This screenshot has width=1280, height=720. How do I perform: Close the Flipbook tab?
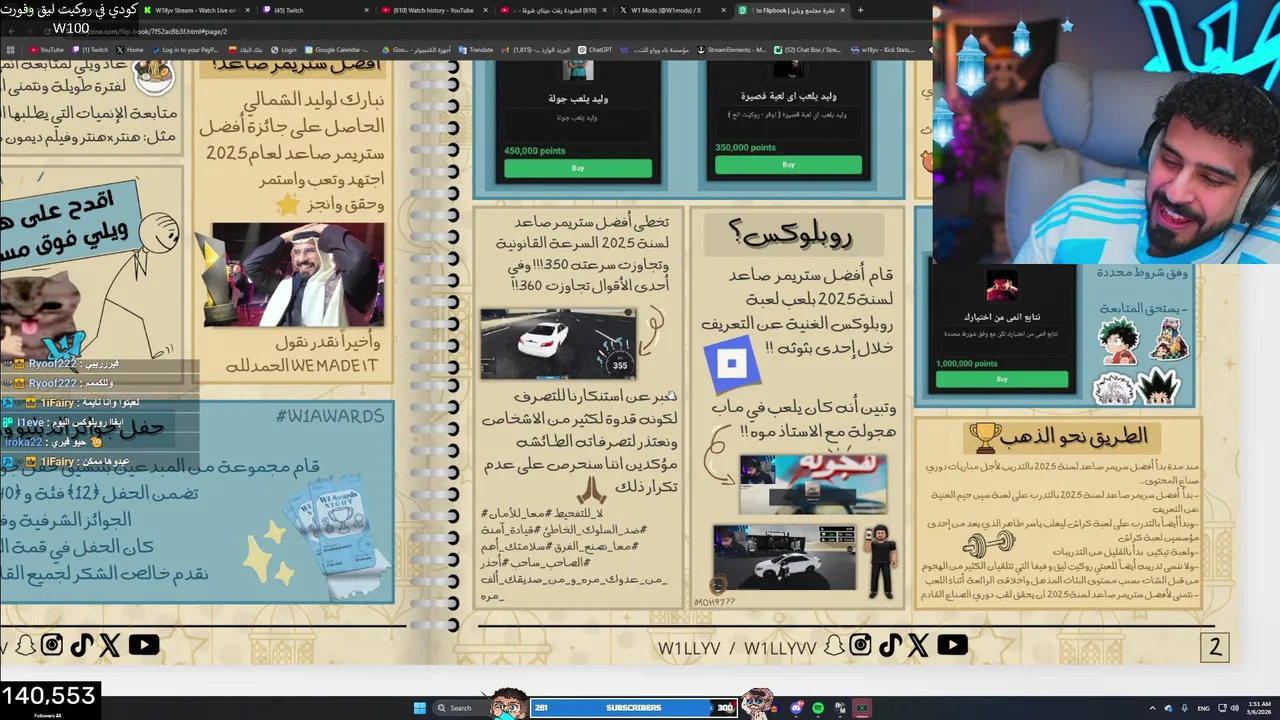click(x=843, y=10)
